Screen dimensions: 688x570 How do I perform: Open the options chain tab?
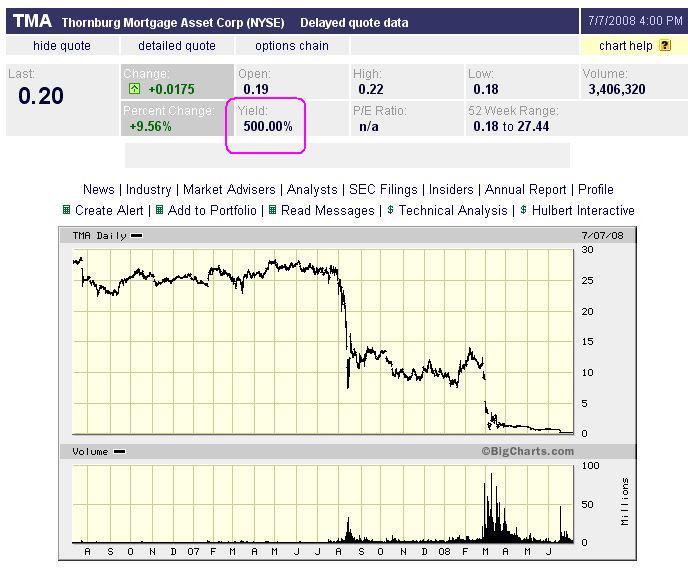click(x=292, y=46)
